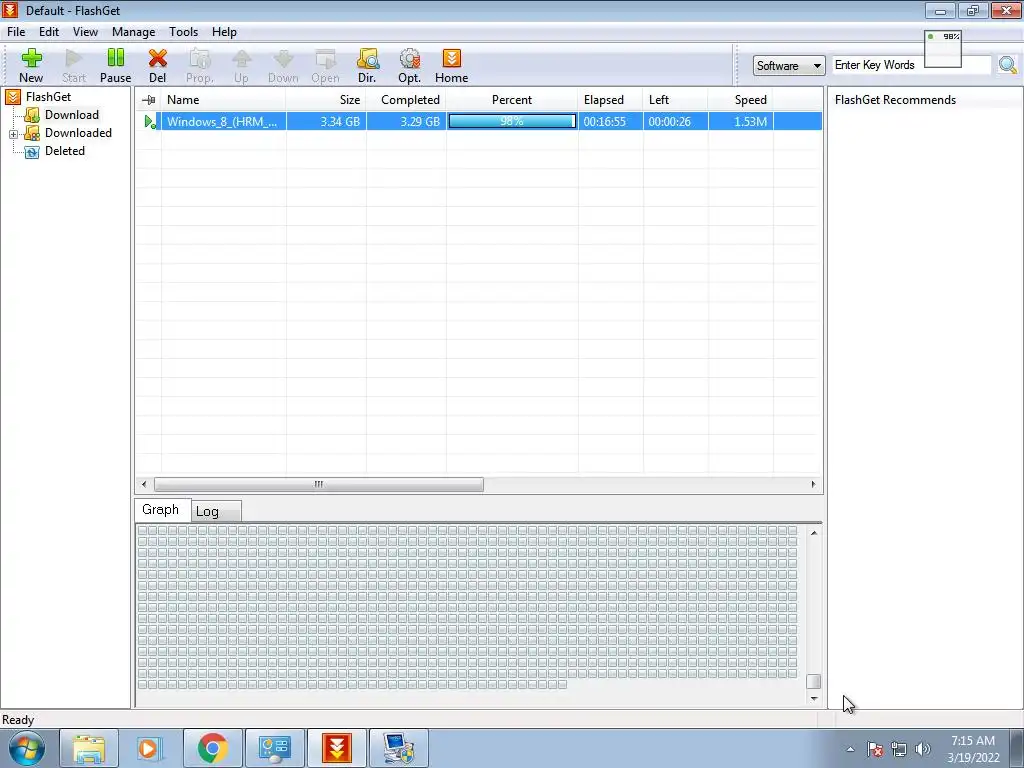Image resolution: width=1024 pixels, height=768 pixels.
Task: Open the File menu
Action: coord(16,32)
